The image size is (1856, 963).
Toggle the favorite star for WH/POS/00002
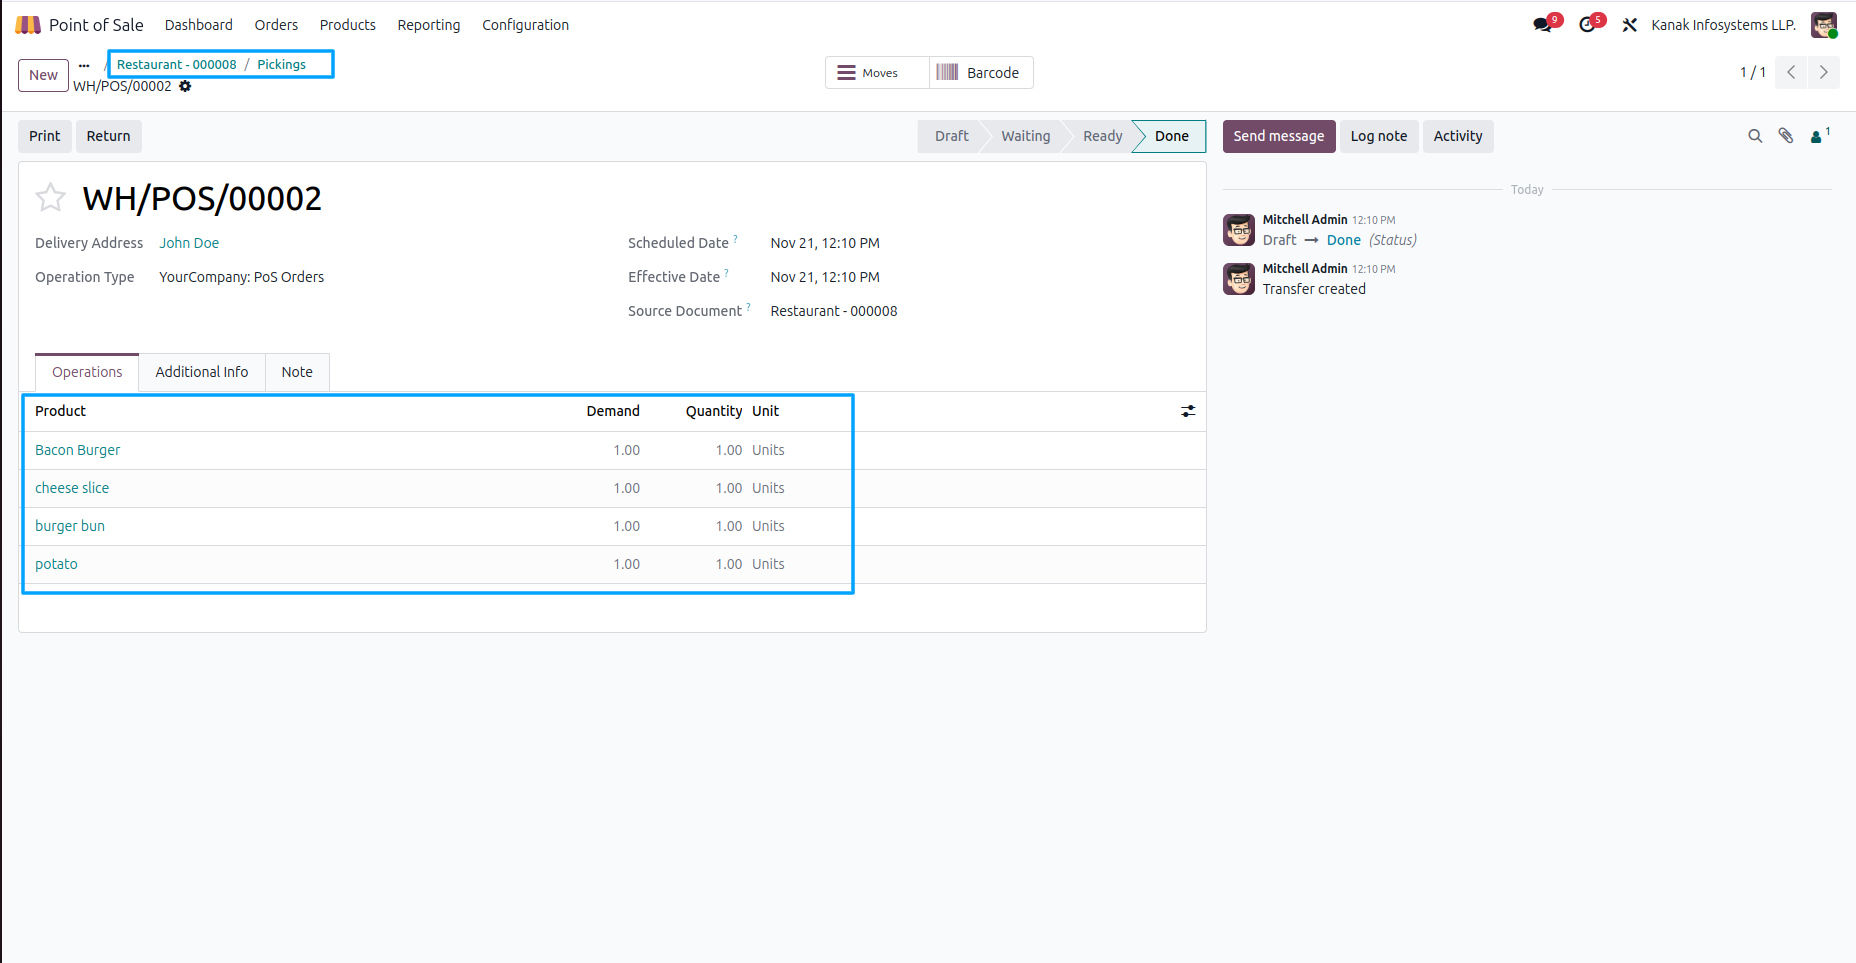[x=50, y=198]
